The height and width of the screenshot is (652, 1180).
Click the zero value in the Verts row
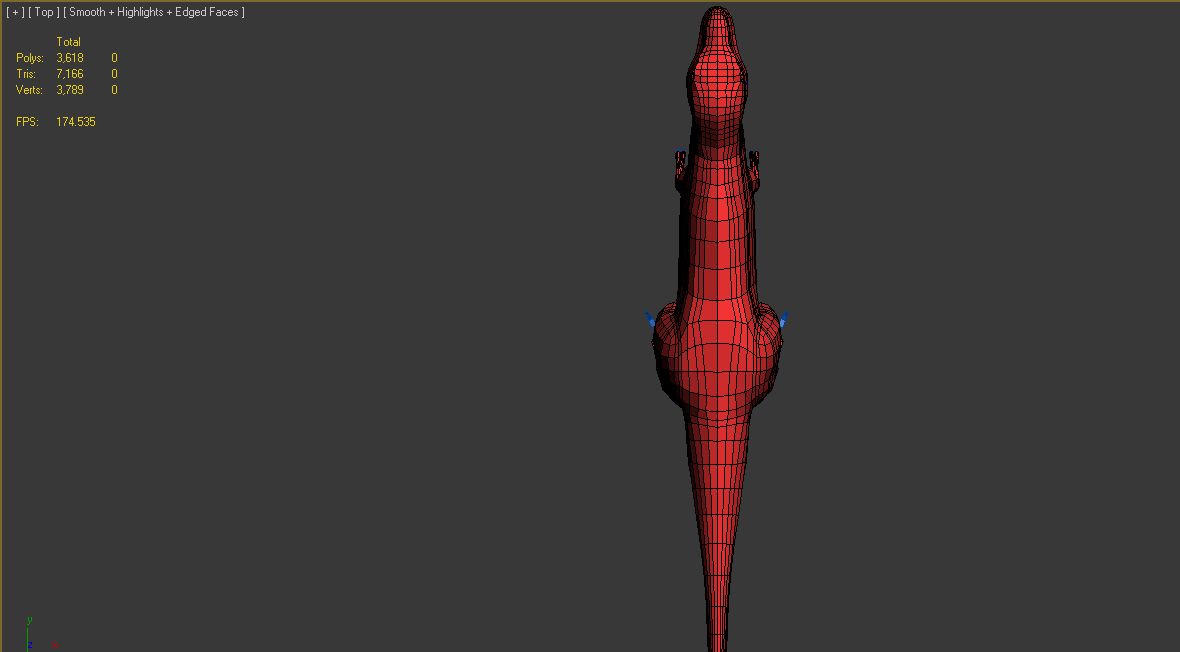pyautogui.click(x=114, y=90)
